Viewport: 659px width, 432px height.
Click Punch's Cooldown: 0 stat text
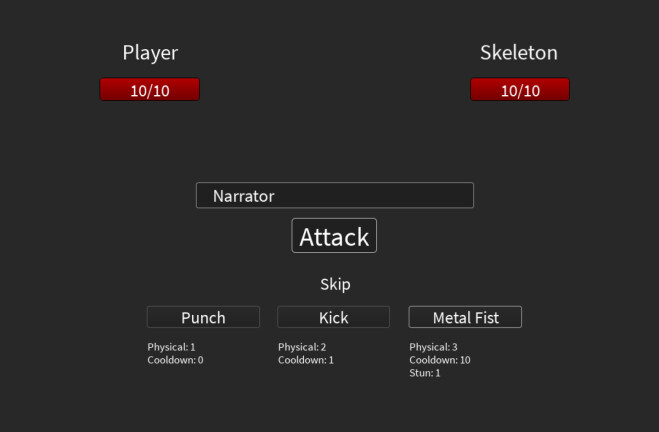pyautogui.click(x=175, y=360)
